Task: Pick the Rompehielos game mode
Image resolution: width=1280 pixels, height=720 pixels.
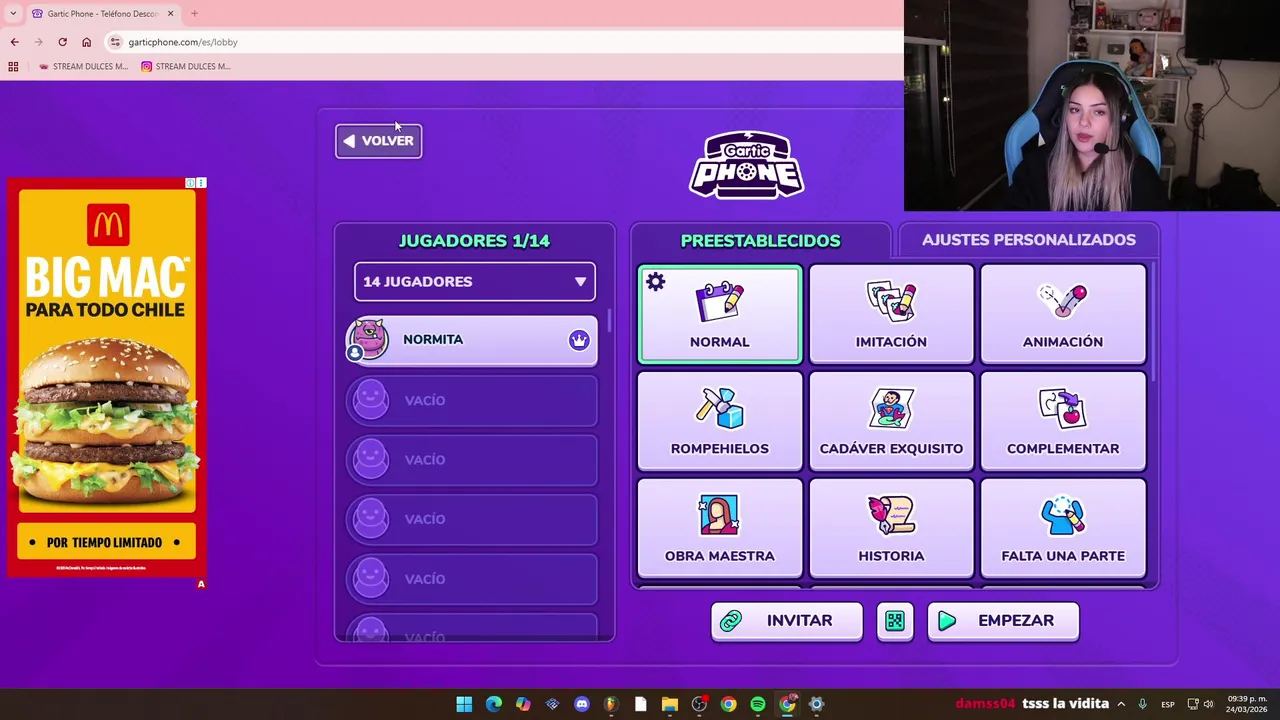Action: click(x=719, y=420)
